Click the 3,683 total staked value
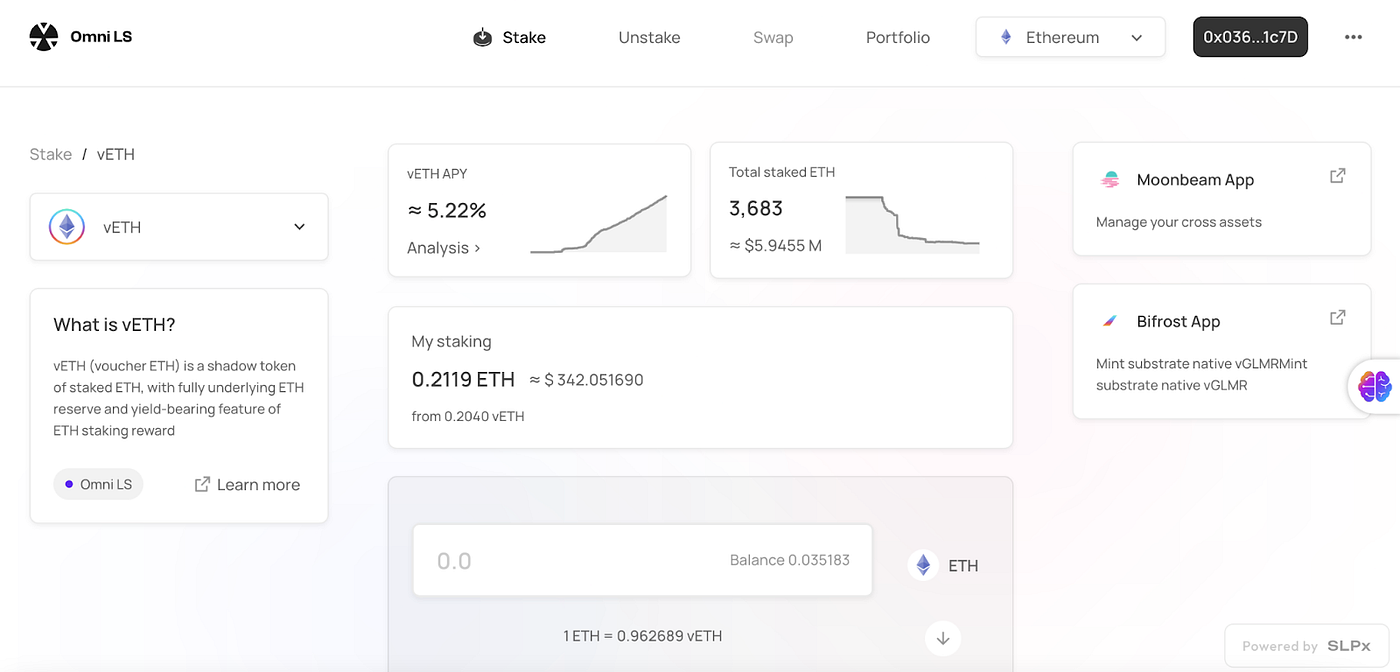Screen dimensions: 1400x672 pos(756,208)
